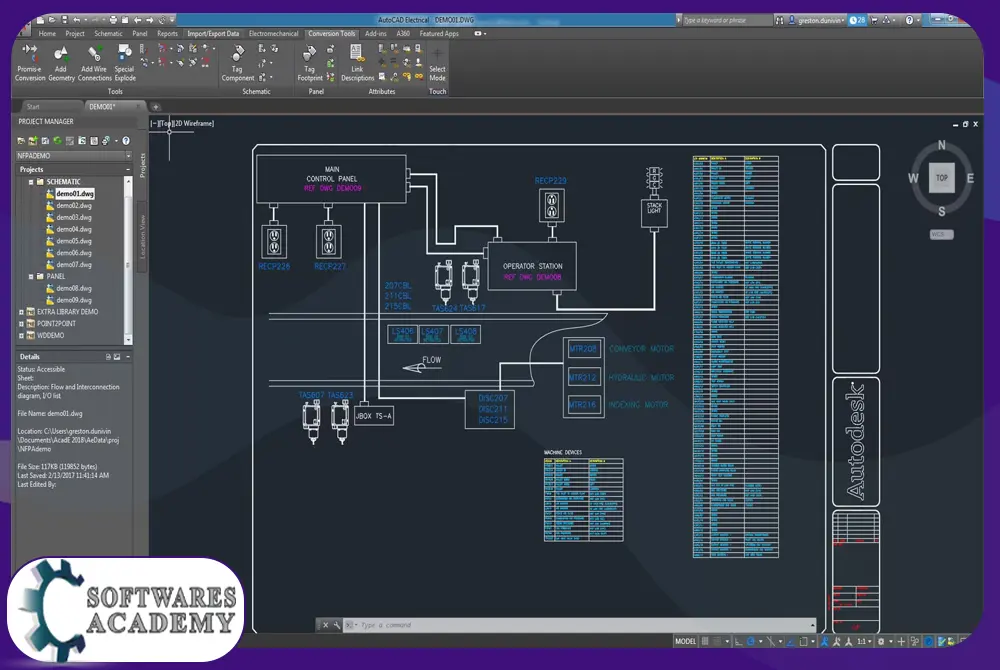The image size is (1000, 670).
Task: Expand the POINT2POINT project
Action: pyautogui.click(x=21, y=324)
